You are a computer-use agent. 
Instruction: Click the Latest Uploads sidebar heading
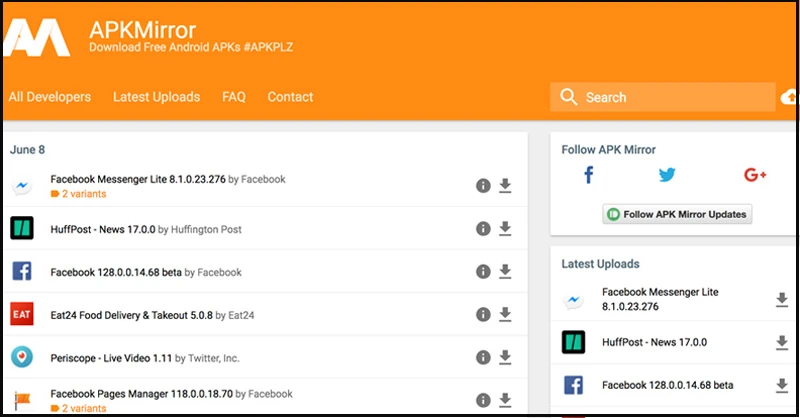click(x=601, y=264)
